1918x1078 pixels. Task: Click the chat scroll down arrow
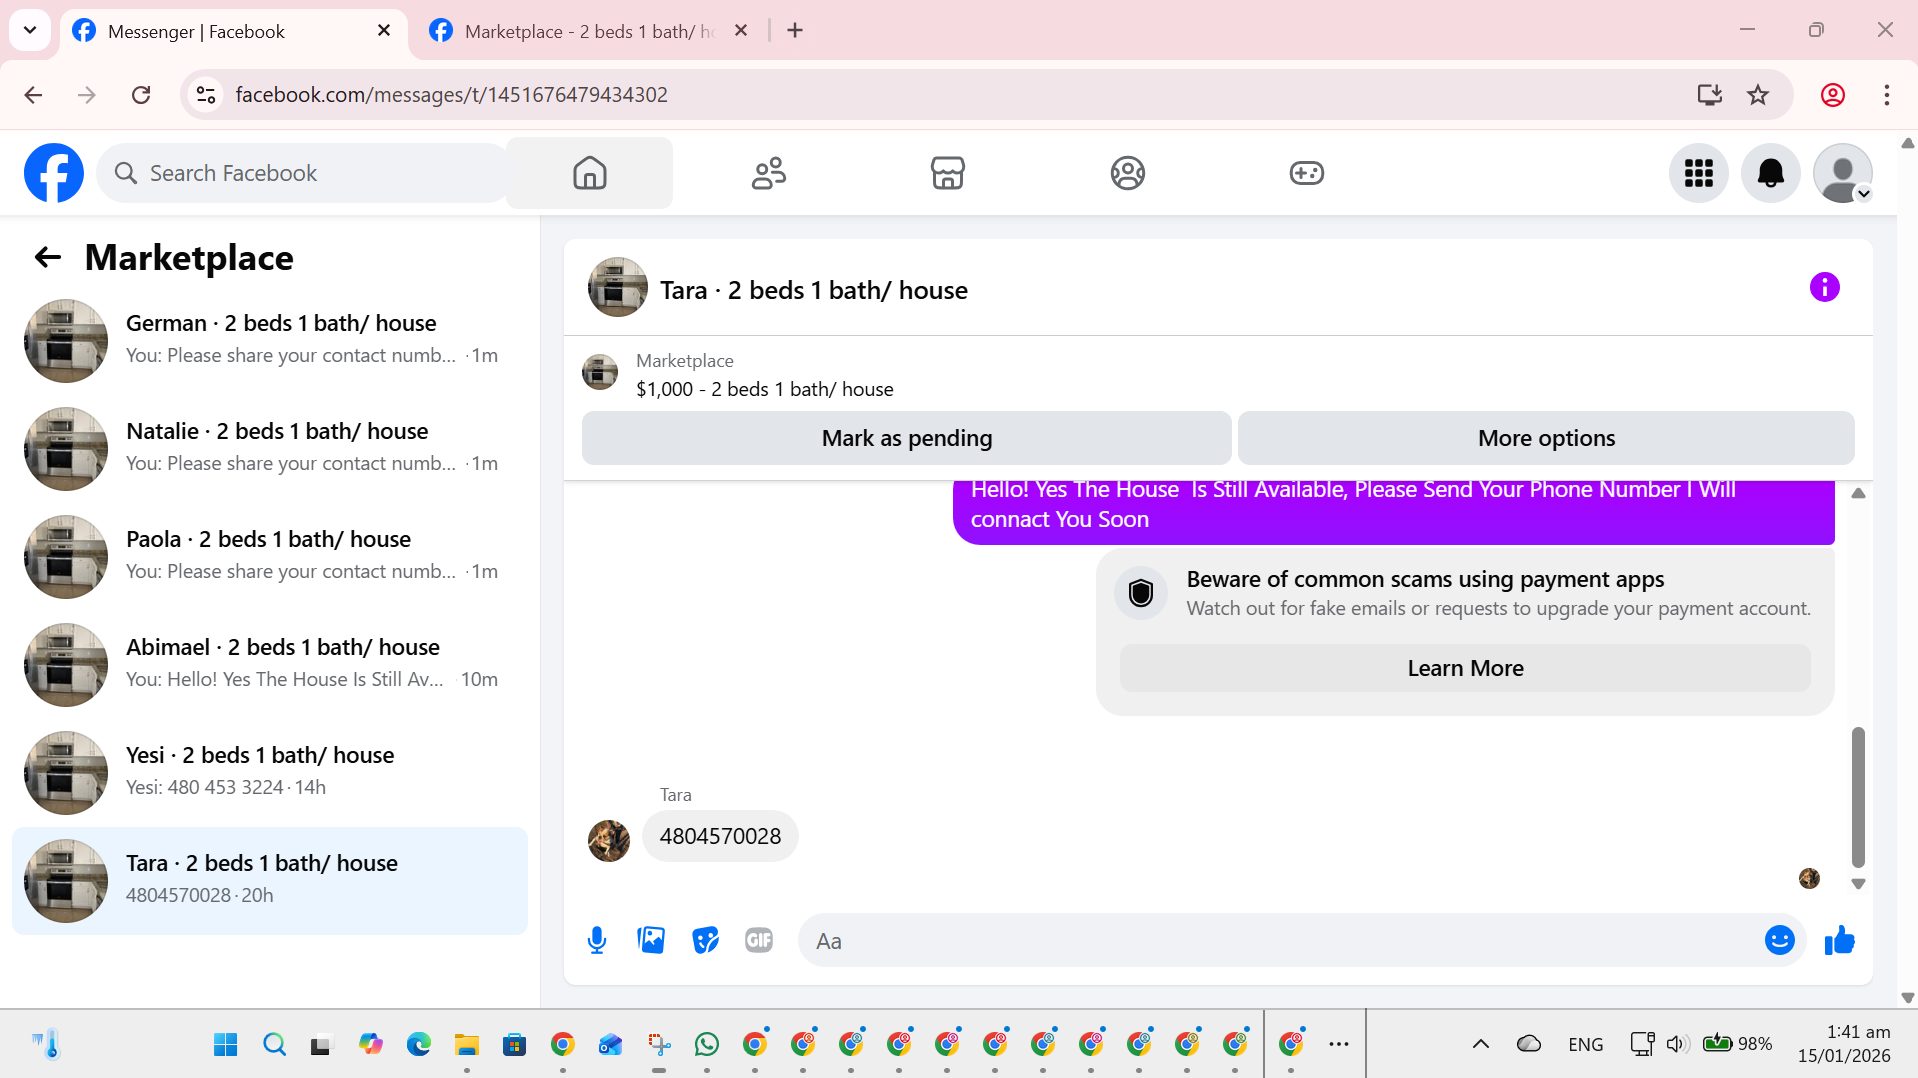pos(1858,884)
